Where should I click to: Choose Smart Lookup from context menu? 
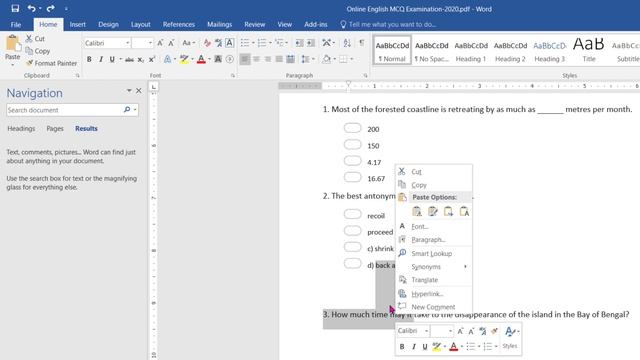tap(434, 253)
